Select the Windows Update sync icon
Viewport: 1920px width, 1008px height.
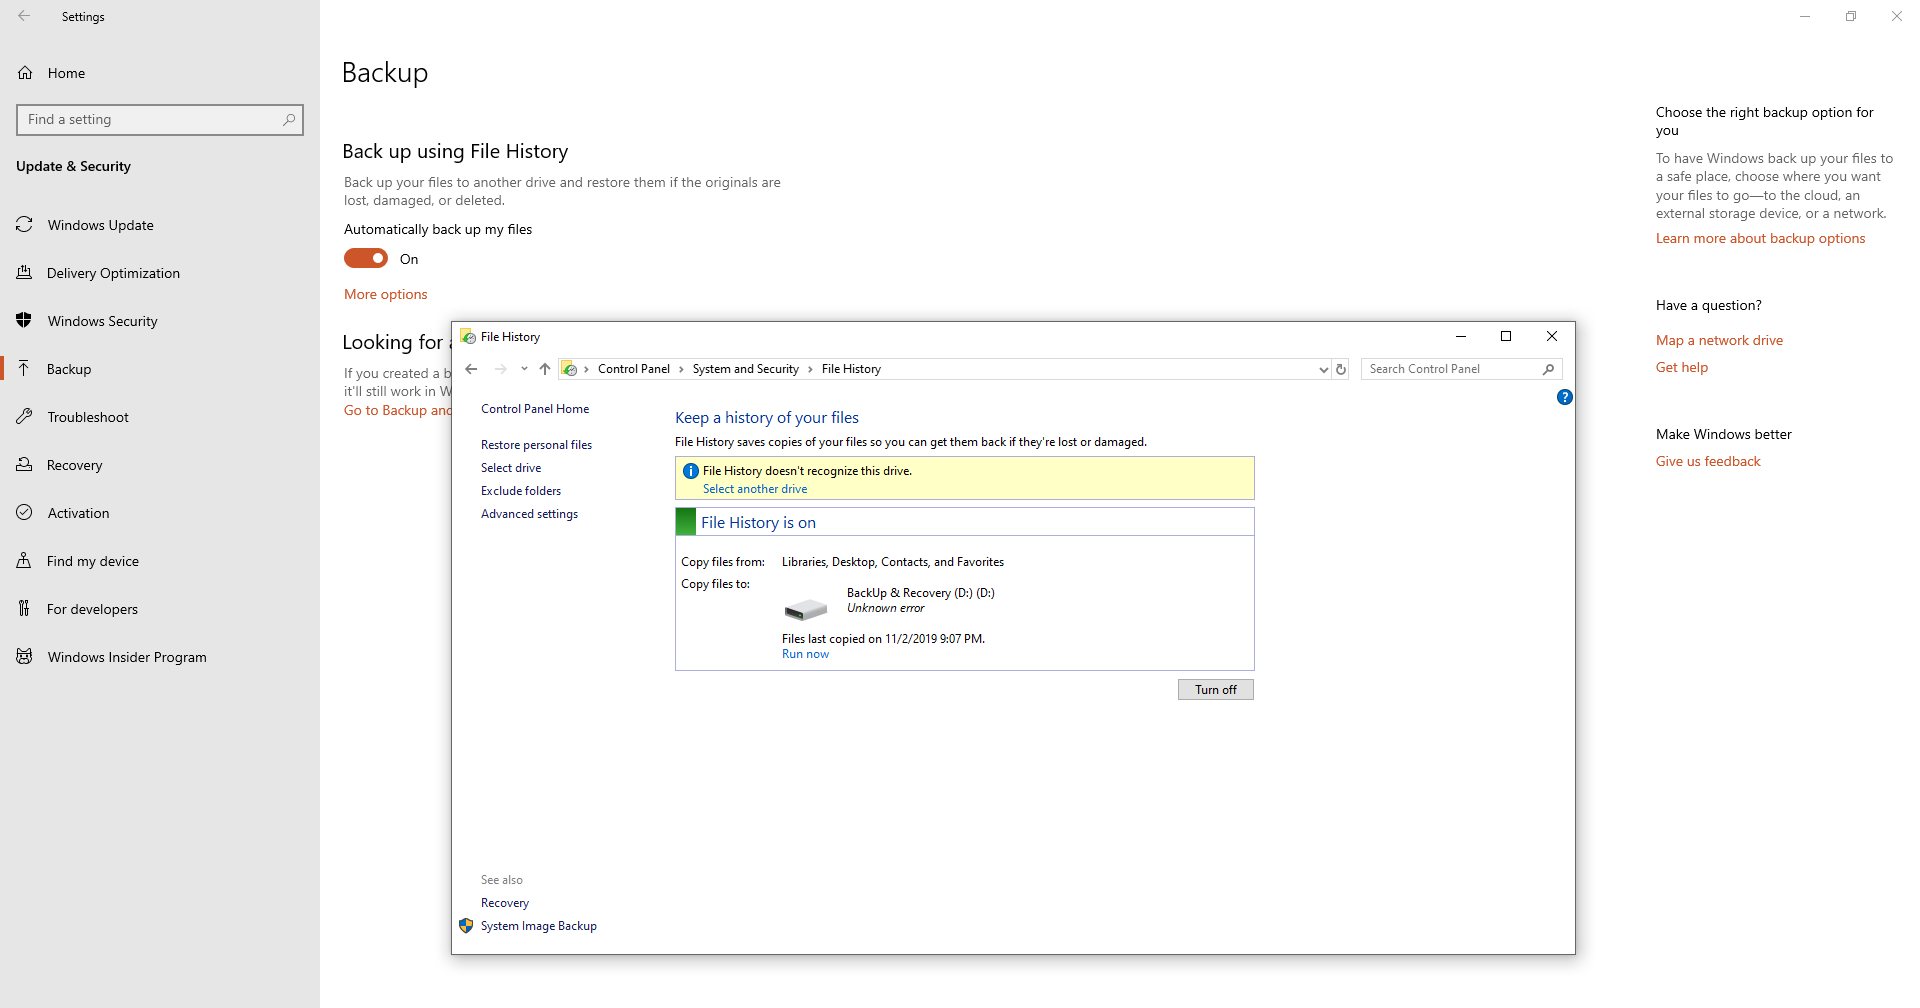tap(24, 225)
